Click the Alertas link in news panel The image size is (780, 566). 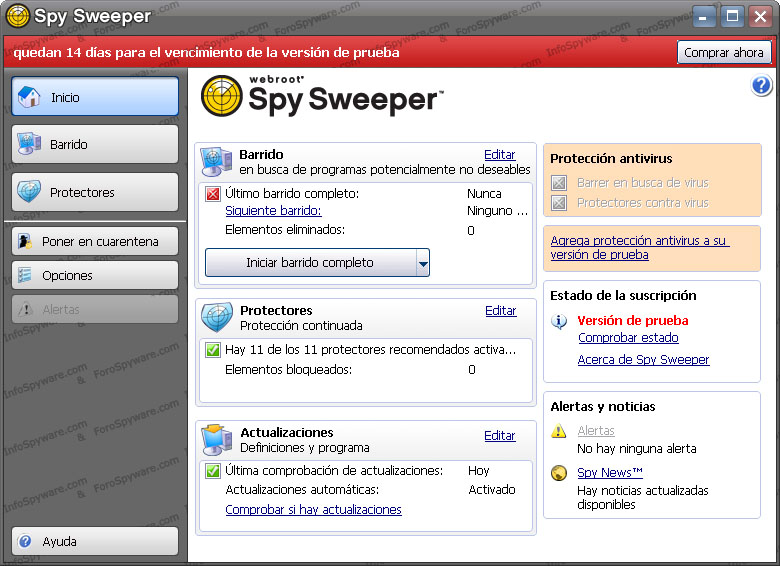[x=596, y=431]
